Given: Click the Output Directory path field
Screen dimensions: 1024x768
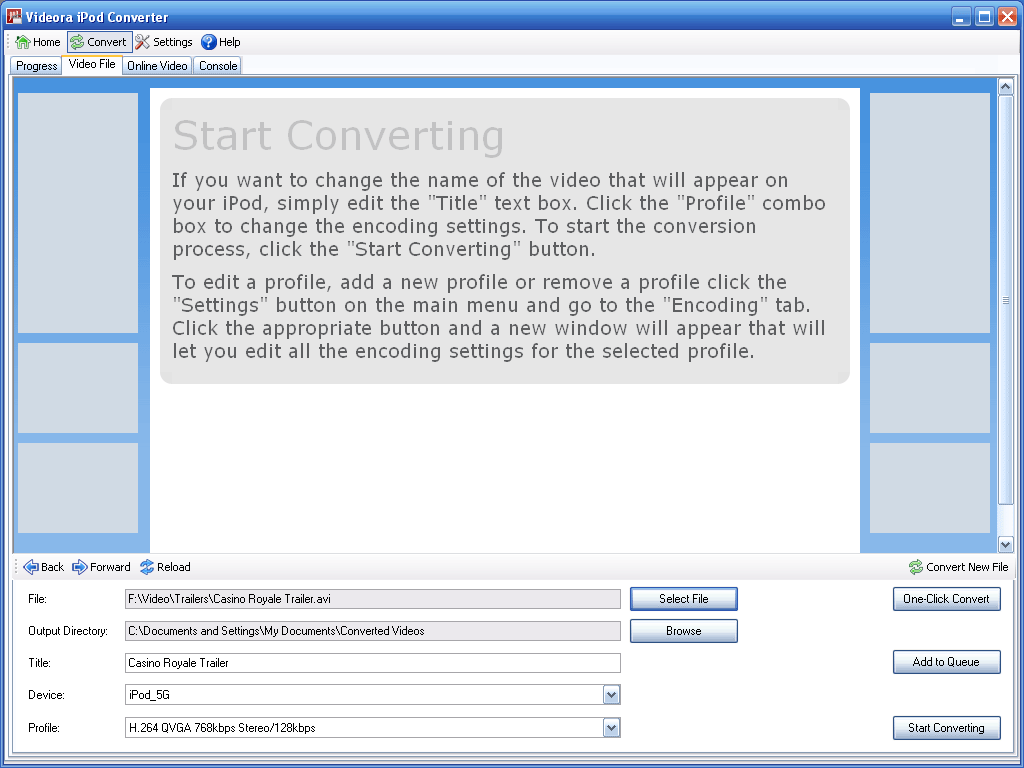Looking at the screenshot, I should tap(372, 631).
